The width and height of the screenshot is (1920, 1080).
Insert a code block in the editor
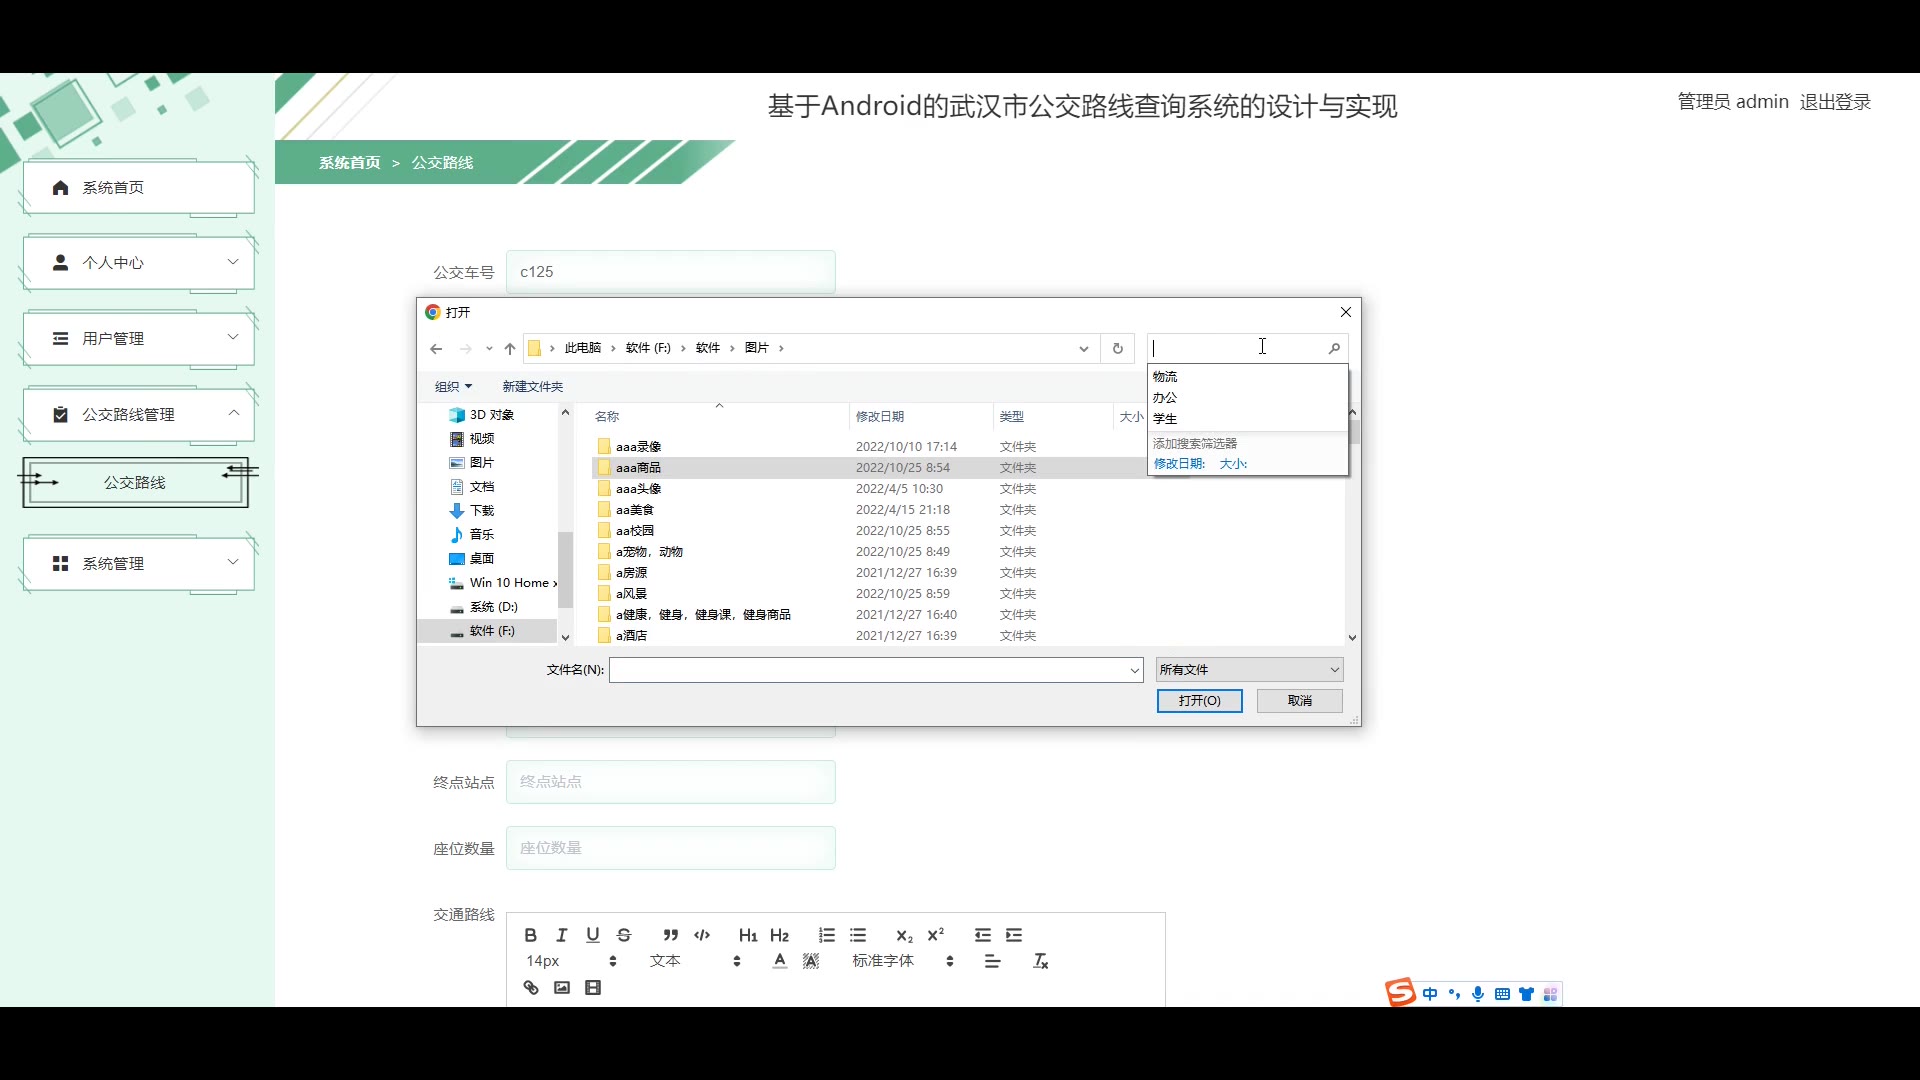702,935
